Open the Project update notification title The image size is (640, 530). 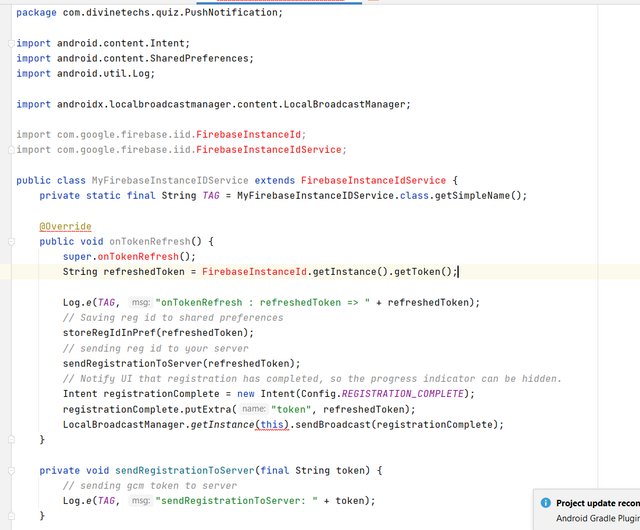coord(598,503)
